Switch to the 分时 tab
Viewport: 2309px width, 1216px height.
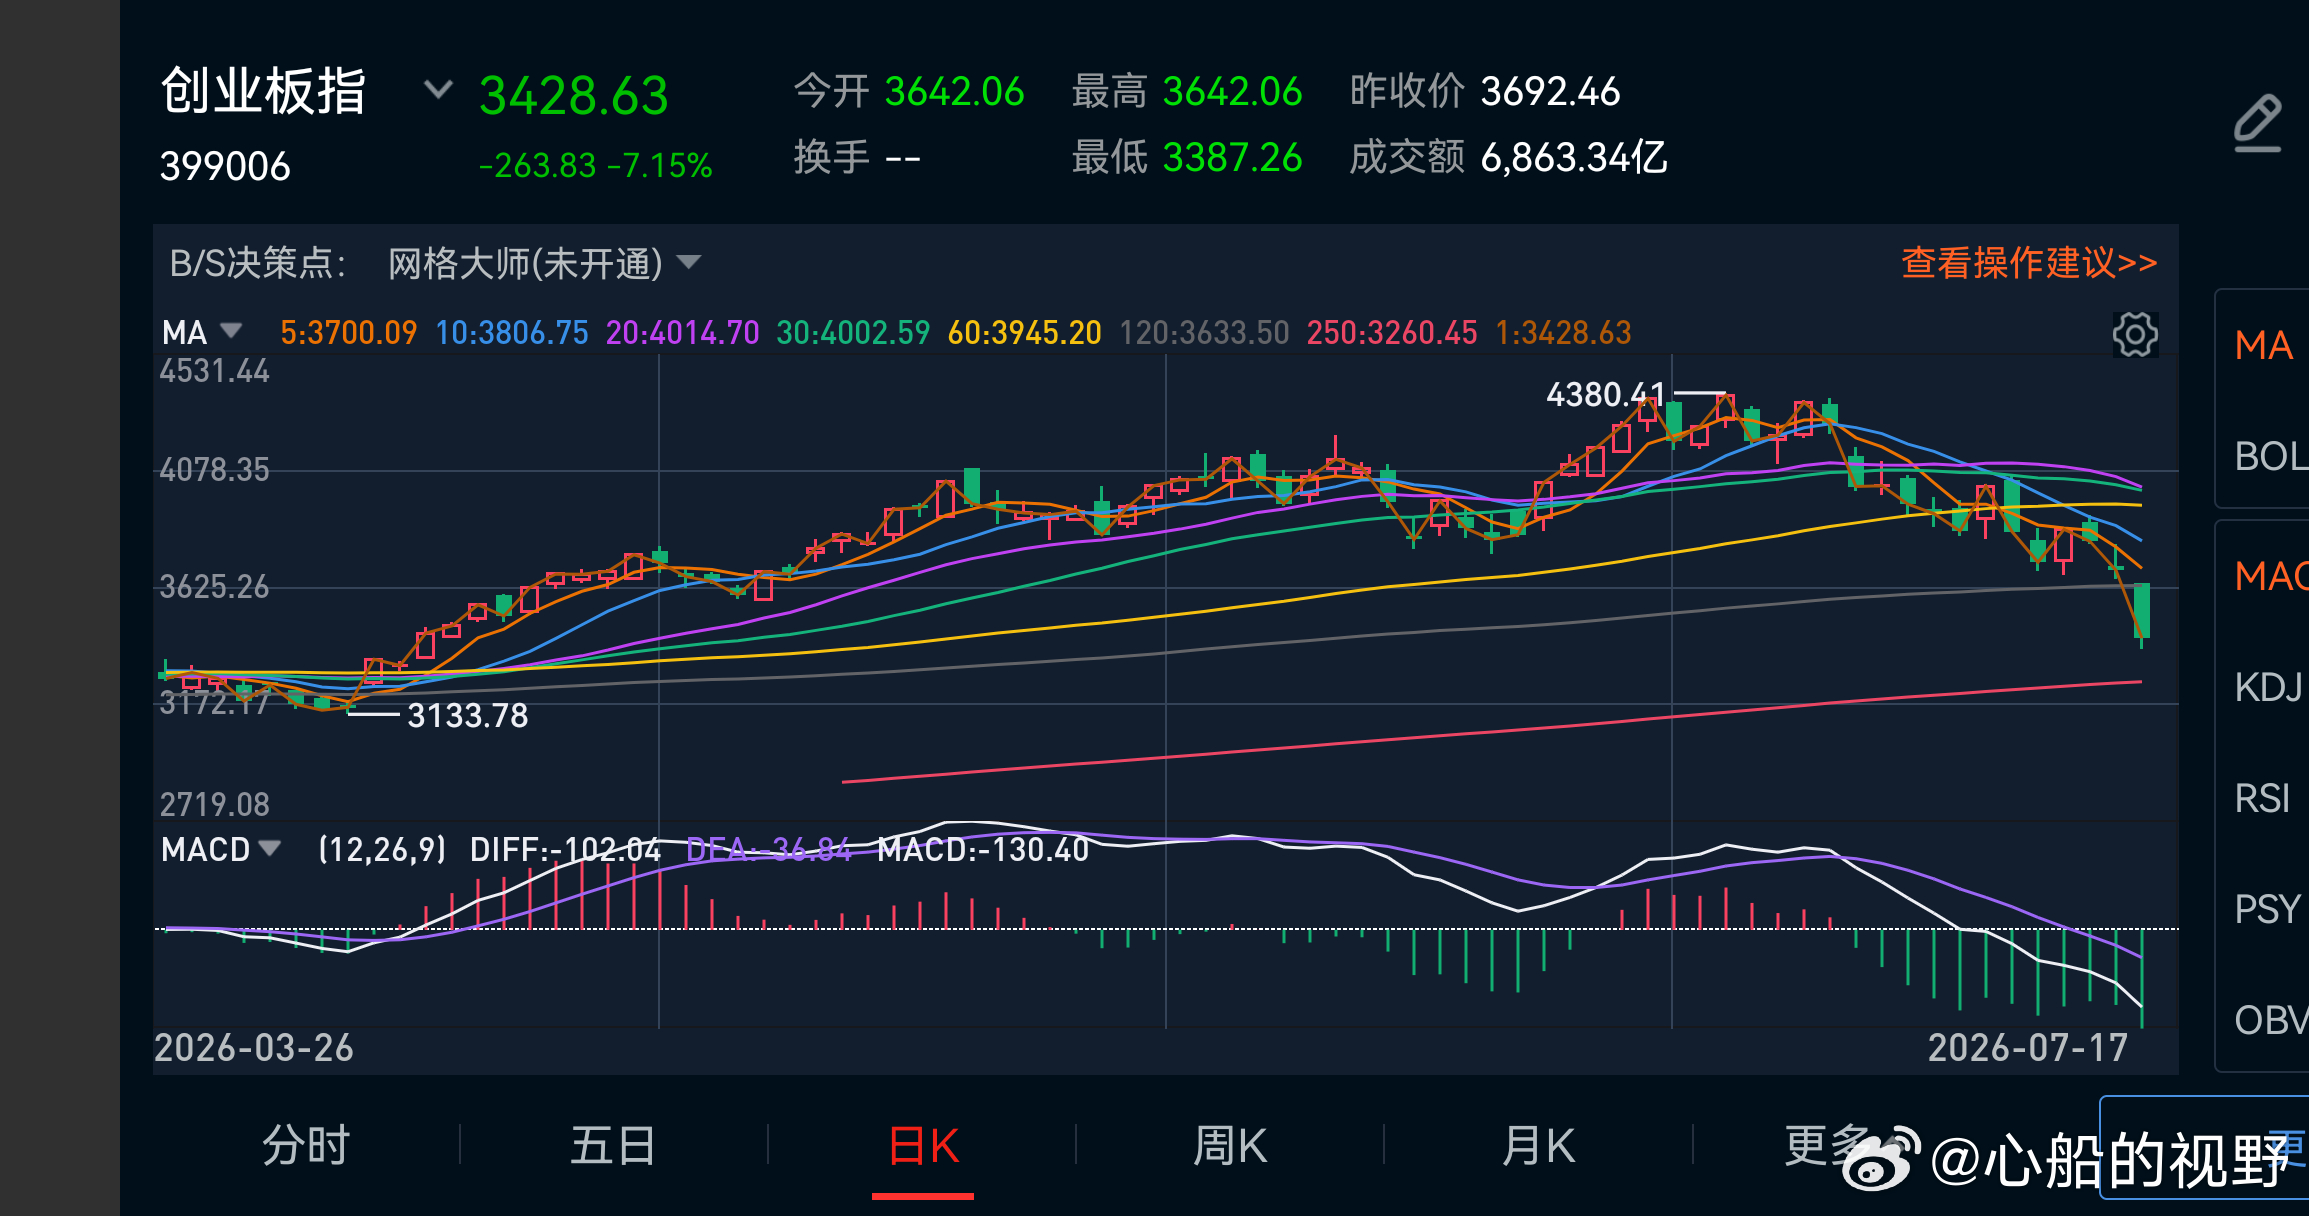coord(306,1145)
